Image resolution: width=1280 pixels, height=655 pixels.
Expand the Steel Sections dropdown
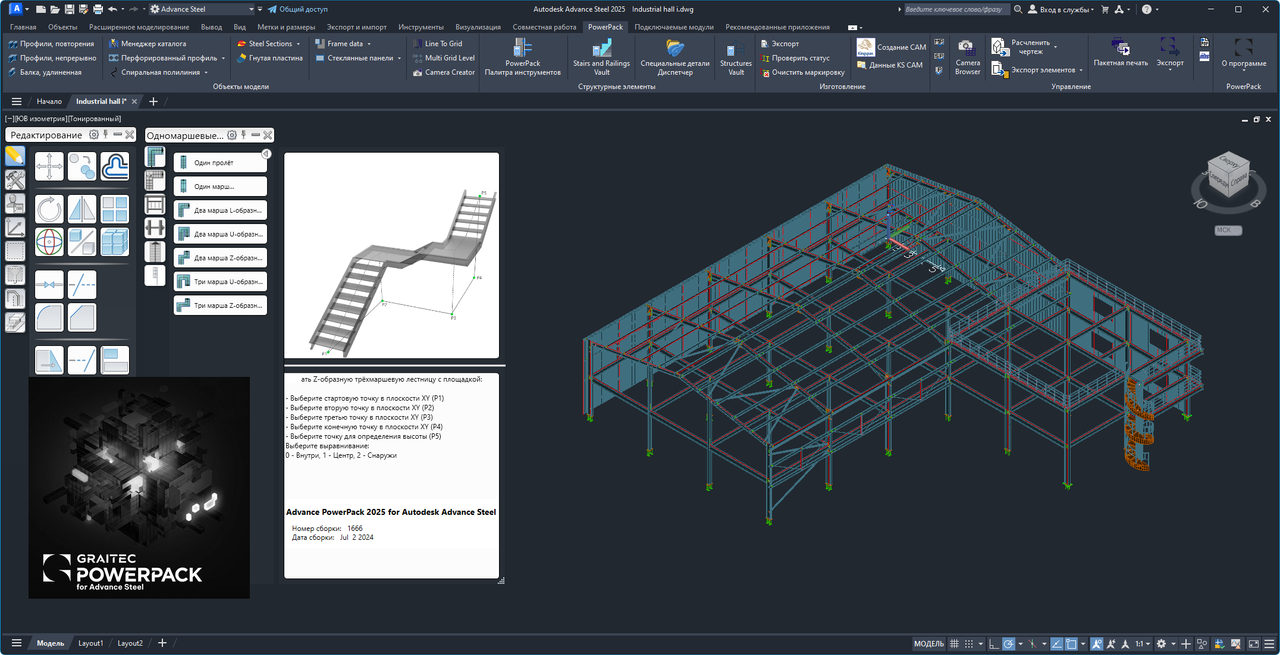[x=298, y=44]
